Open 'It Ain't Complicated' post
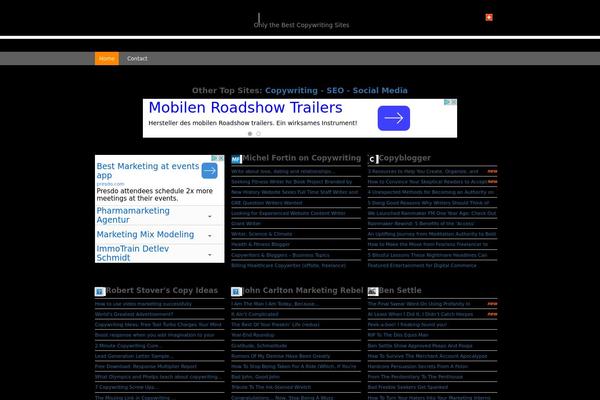The image size is (600, 400). pos(255,314)
